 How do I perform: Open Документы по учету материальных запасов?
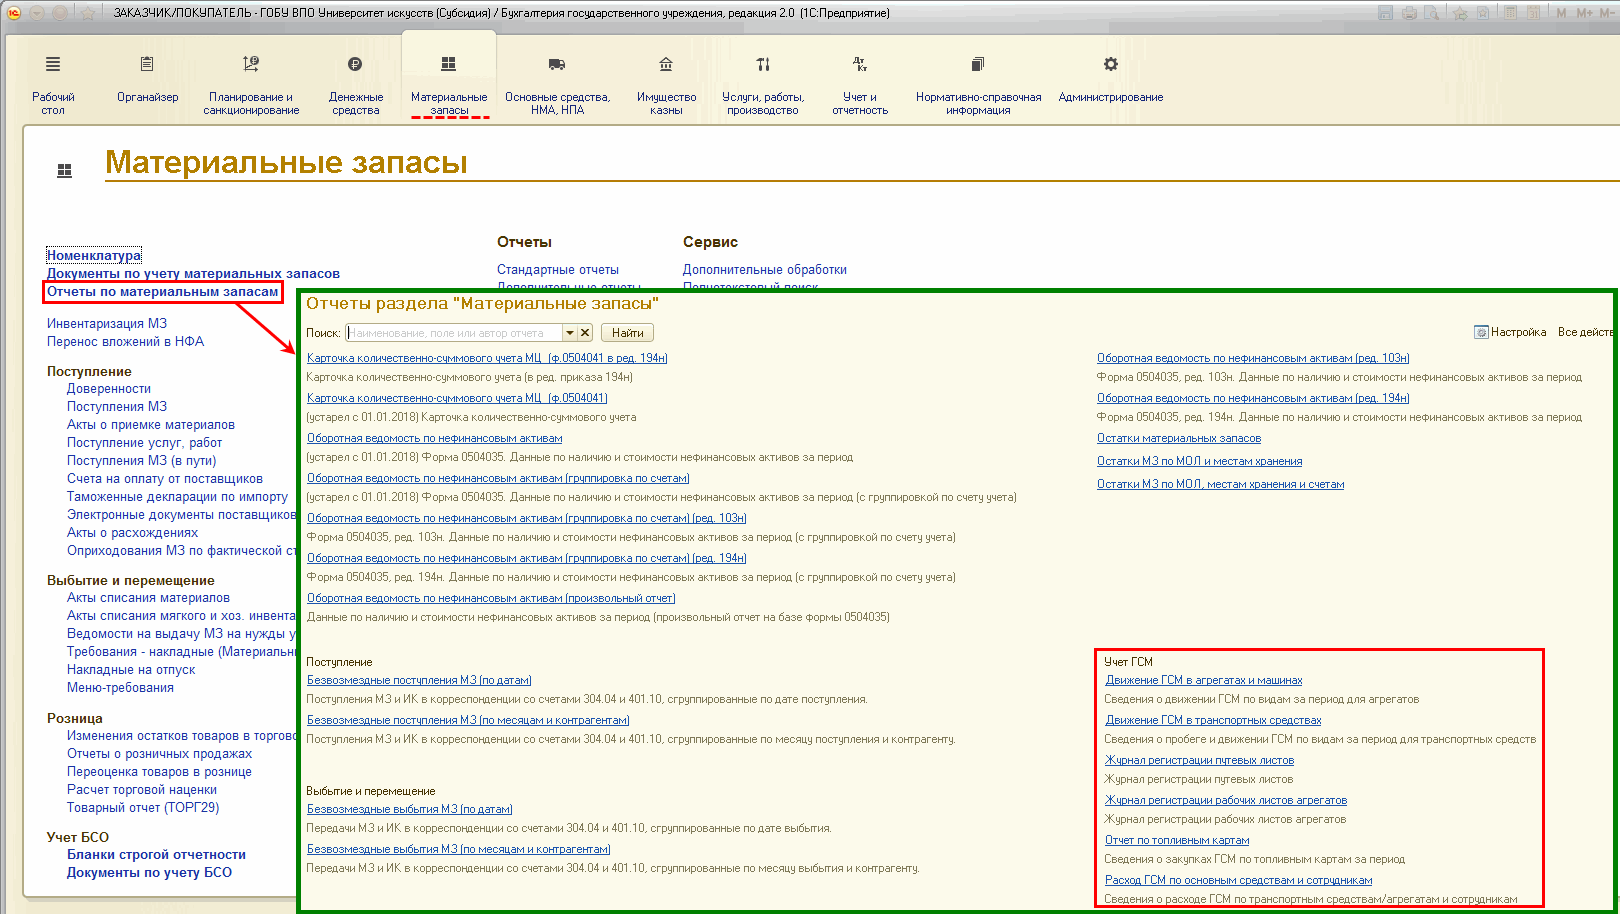coord(193,273)
